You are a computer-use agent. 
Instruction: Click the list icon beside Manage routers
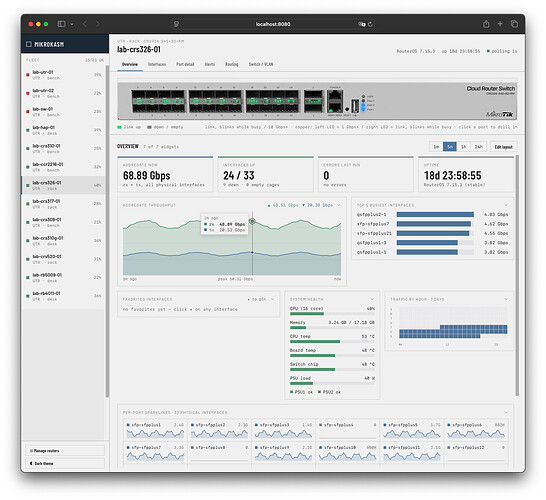point(31,451)
